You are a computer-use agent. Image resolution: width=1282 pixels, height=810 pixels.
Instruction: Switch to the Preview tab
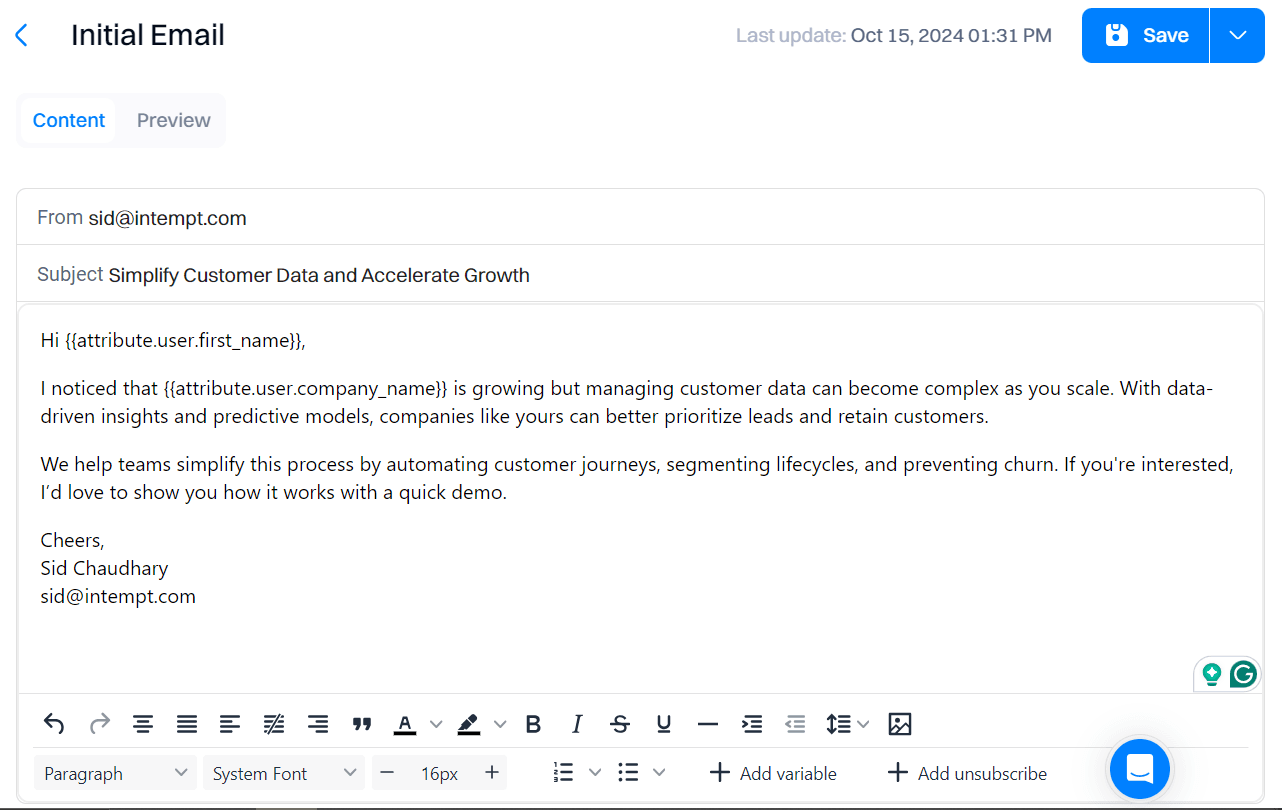click(x=173, y=120)
